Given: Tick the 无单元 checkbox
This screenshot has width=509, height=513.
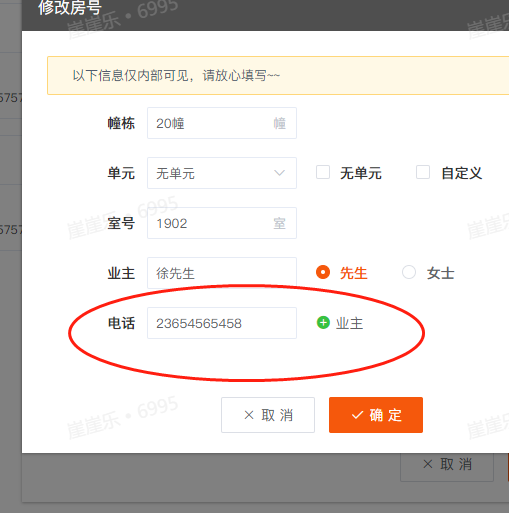Looking at the screenshot, I should tap(323, 172).
